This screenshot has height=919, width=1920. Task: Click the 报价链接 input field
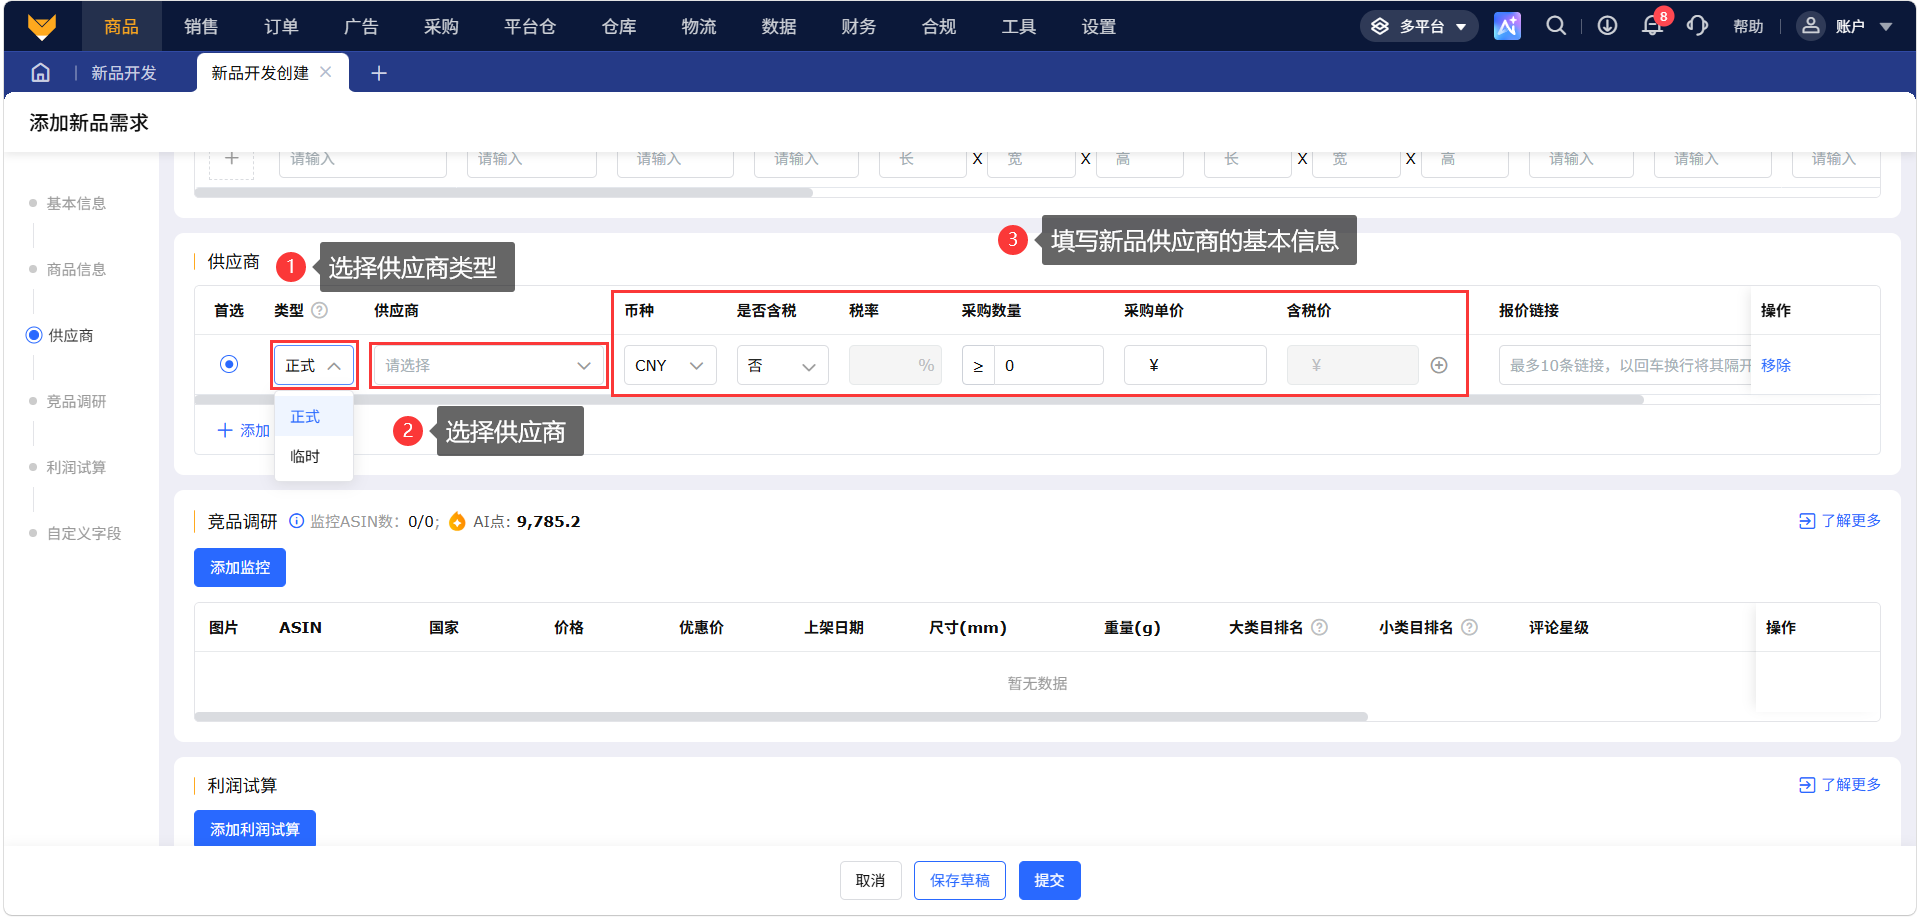tap(1625, 365)
